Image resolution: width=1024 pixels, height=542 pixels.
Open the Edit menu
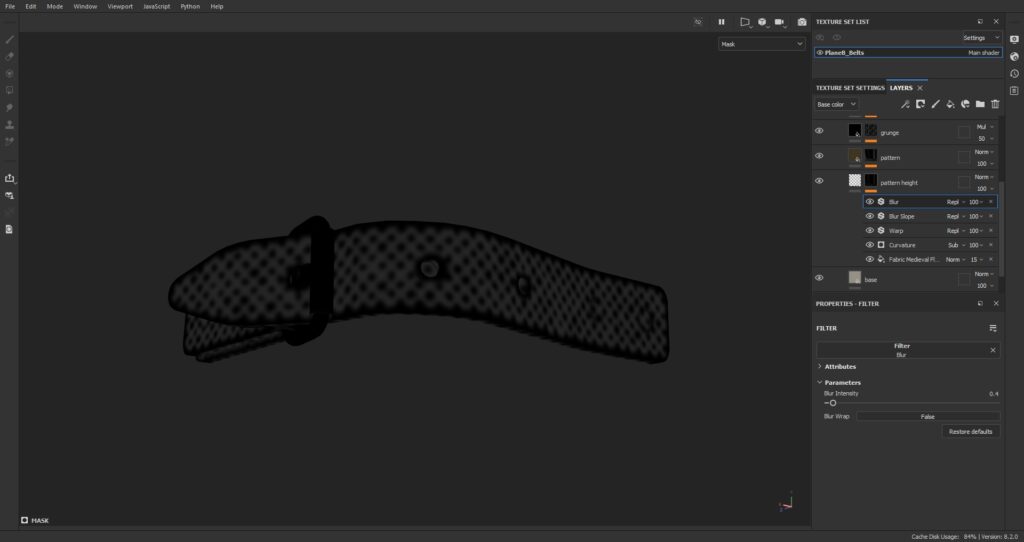pos(31,7)
